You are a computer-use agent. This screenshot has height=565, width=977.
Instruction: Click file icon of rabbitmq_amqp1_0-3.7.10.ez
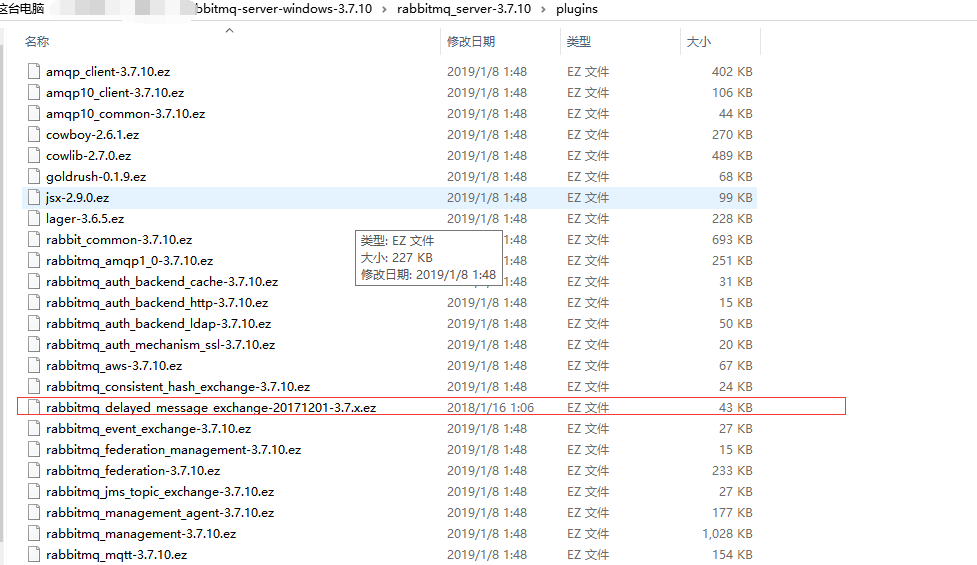pos(34,260)
